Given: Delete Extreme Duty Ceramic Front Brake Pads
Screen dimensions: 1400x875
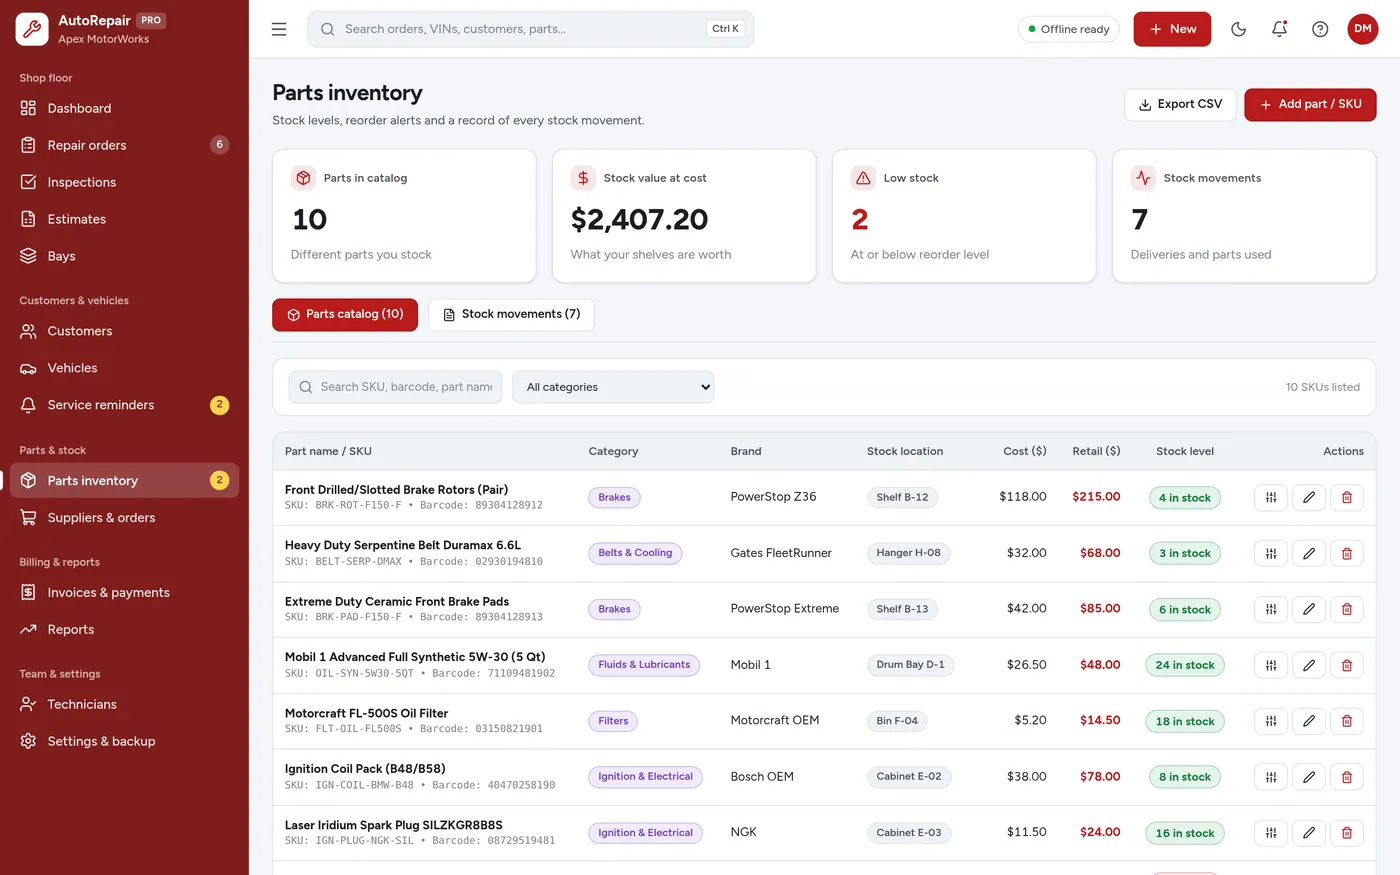Looking at the screenshot, I should [x=1347, y=609].
